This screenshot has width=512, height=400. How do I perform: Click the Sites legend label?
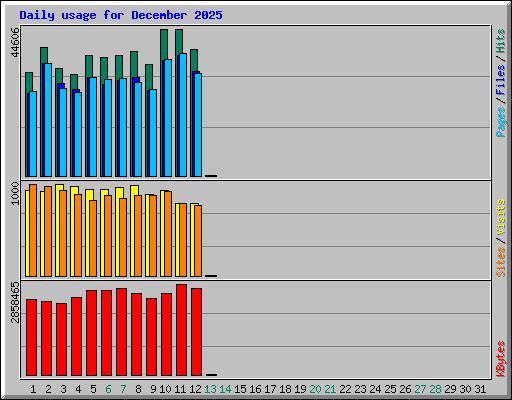[x=501, y=262]
